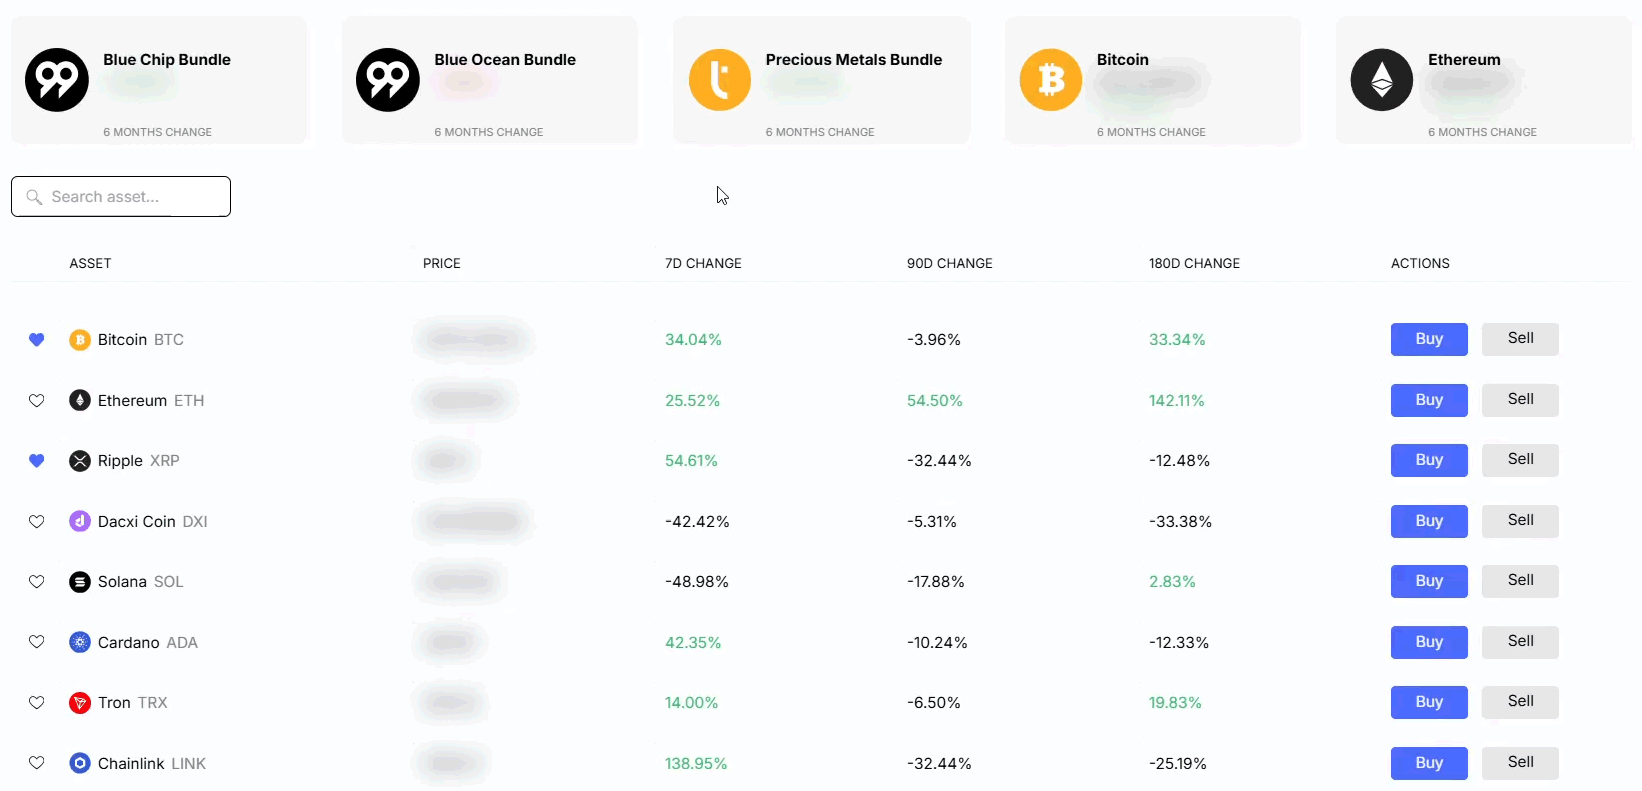Sort table using the 180D Change header
1642x791 pixels.
pyautogui.click(x=1194, y=263)
